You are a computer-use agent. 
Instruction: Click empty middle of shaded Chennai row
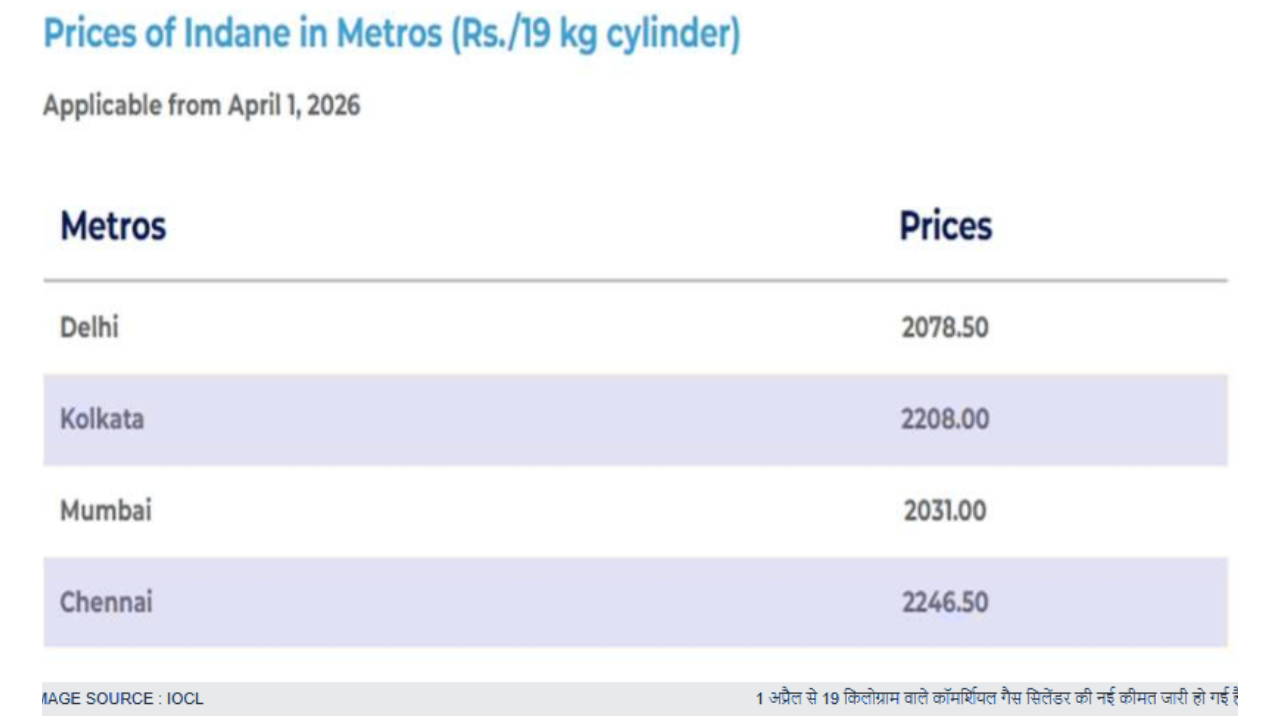pos(520,602)
